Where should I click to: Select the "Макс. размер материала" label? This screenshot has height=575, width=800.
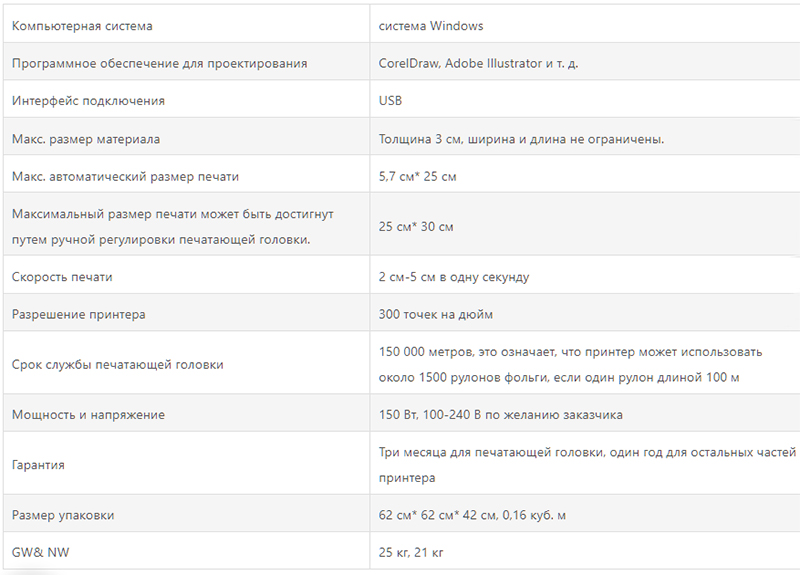coord(85,139)
